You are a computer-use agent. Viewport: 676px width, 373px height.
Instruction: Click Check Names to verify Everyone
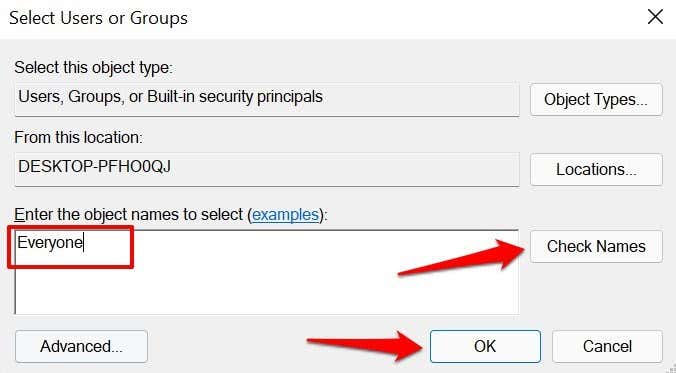[x=596, y=246]
